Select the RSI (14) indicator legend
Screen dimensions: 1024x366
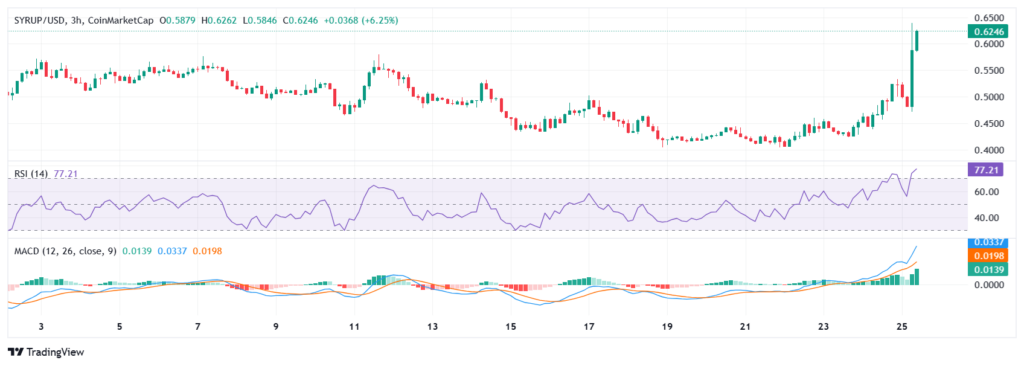point(31,174)
